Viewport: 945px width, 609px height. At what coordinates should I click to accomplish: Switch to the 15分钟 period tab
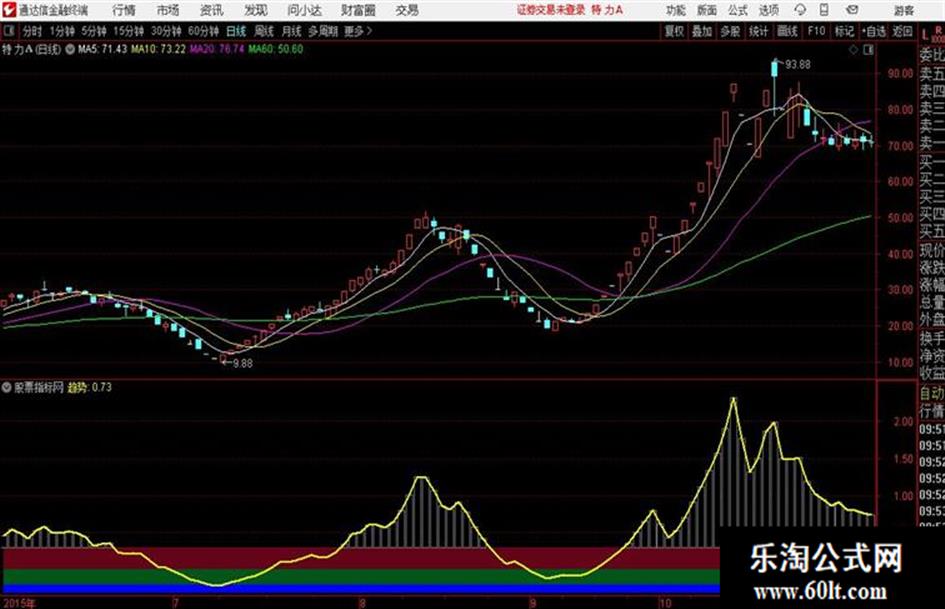[x=128, y=31]
